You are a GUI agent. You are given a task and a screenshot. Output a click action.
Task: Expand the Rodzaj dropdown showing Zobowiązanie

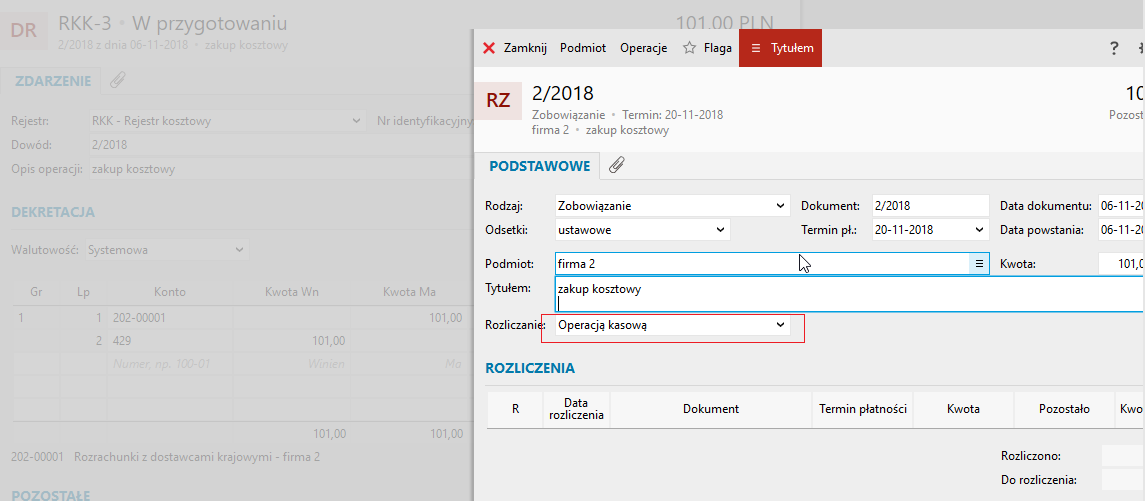[780, 206]
